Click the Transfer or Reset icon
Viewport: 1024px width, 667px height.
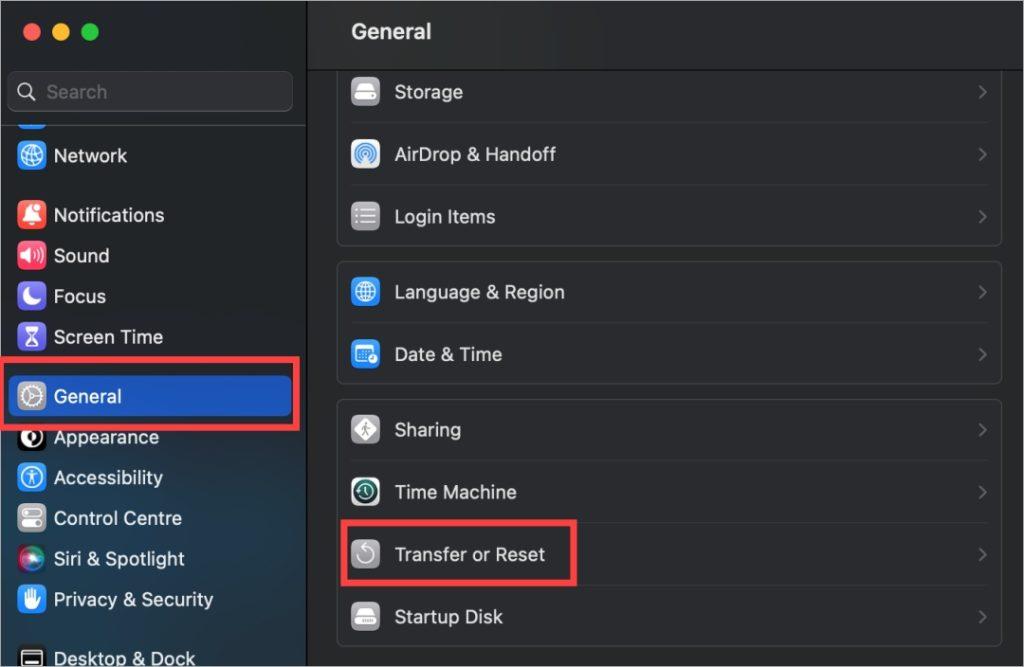[365, 554]
